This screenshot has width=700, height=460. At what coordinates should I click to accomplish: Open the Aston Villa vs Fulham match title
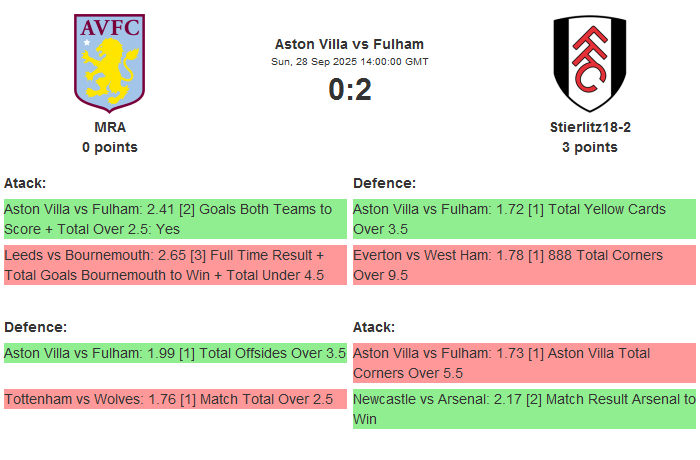(x=349, y=44)
